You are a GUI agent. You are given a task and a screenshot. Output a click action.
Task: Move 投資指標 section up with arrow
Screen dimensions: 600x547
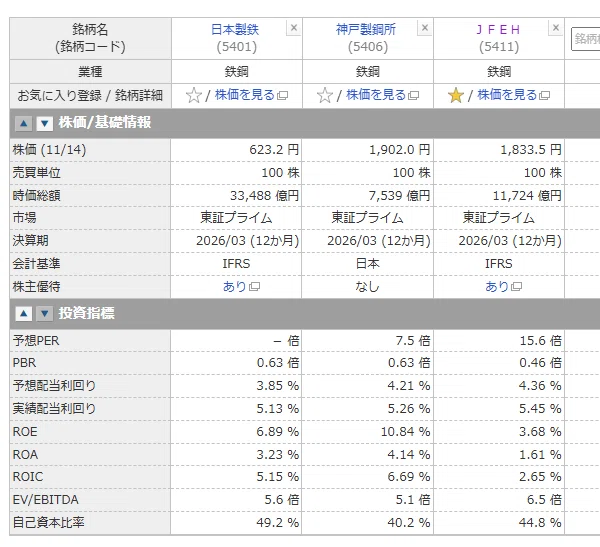[23, 314]
